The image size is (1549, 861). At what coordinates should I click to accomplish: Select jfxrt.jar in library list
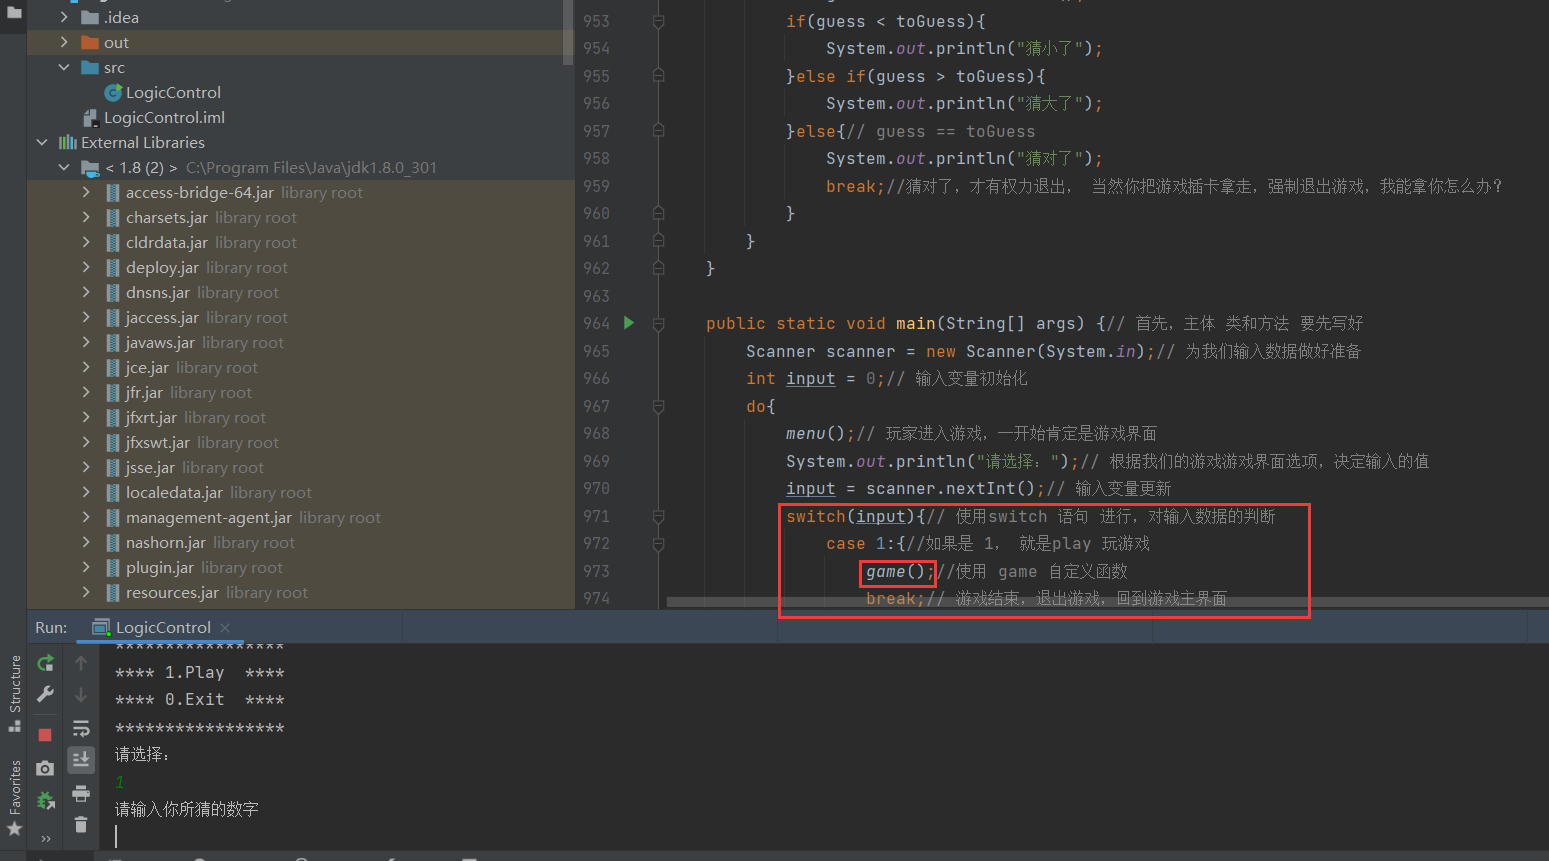point(151,417)
